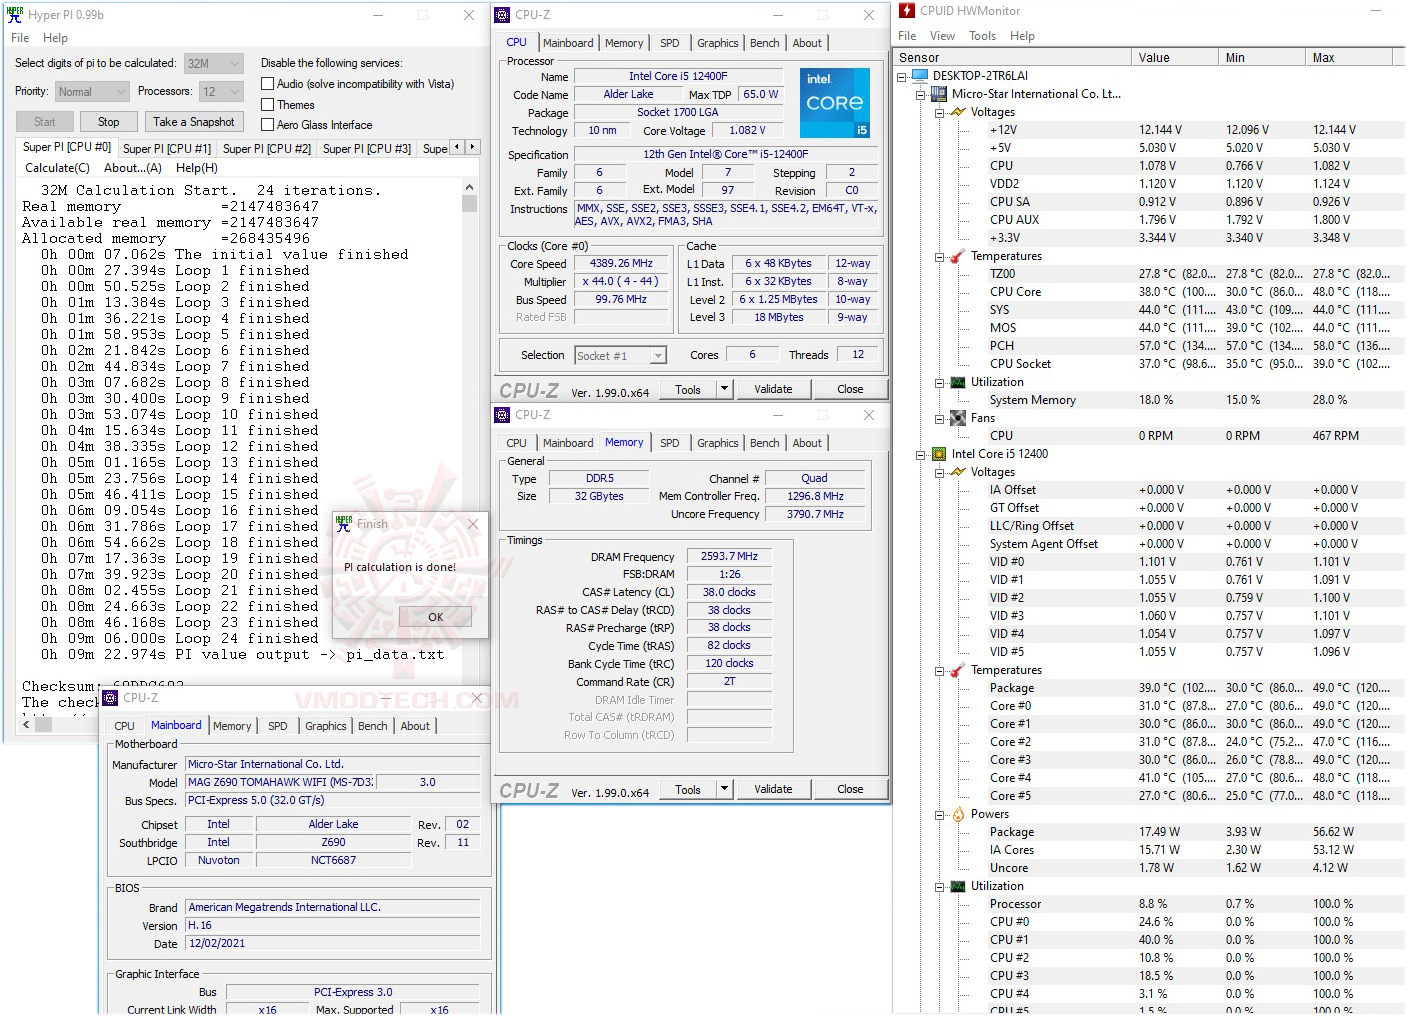The image size is (1408, 1017).
Task: Collapse the Powers node in HWMonitor
Action: pos(940,814)
